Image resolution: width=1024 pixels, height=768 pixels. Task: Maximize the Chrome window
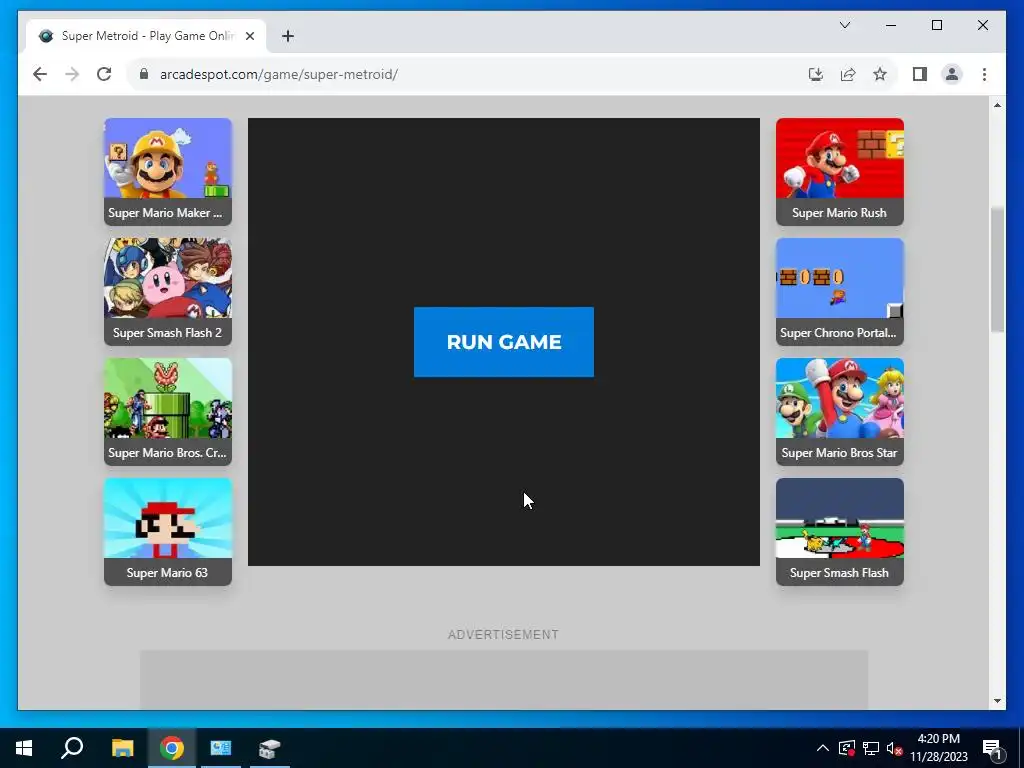[x=936, y=25]
